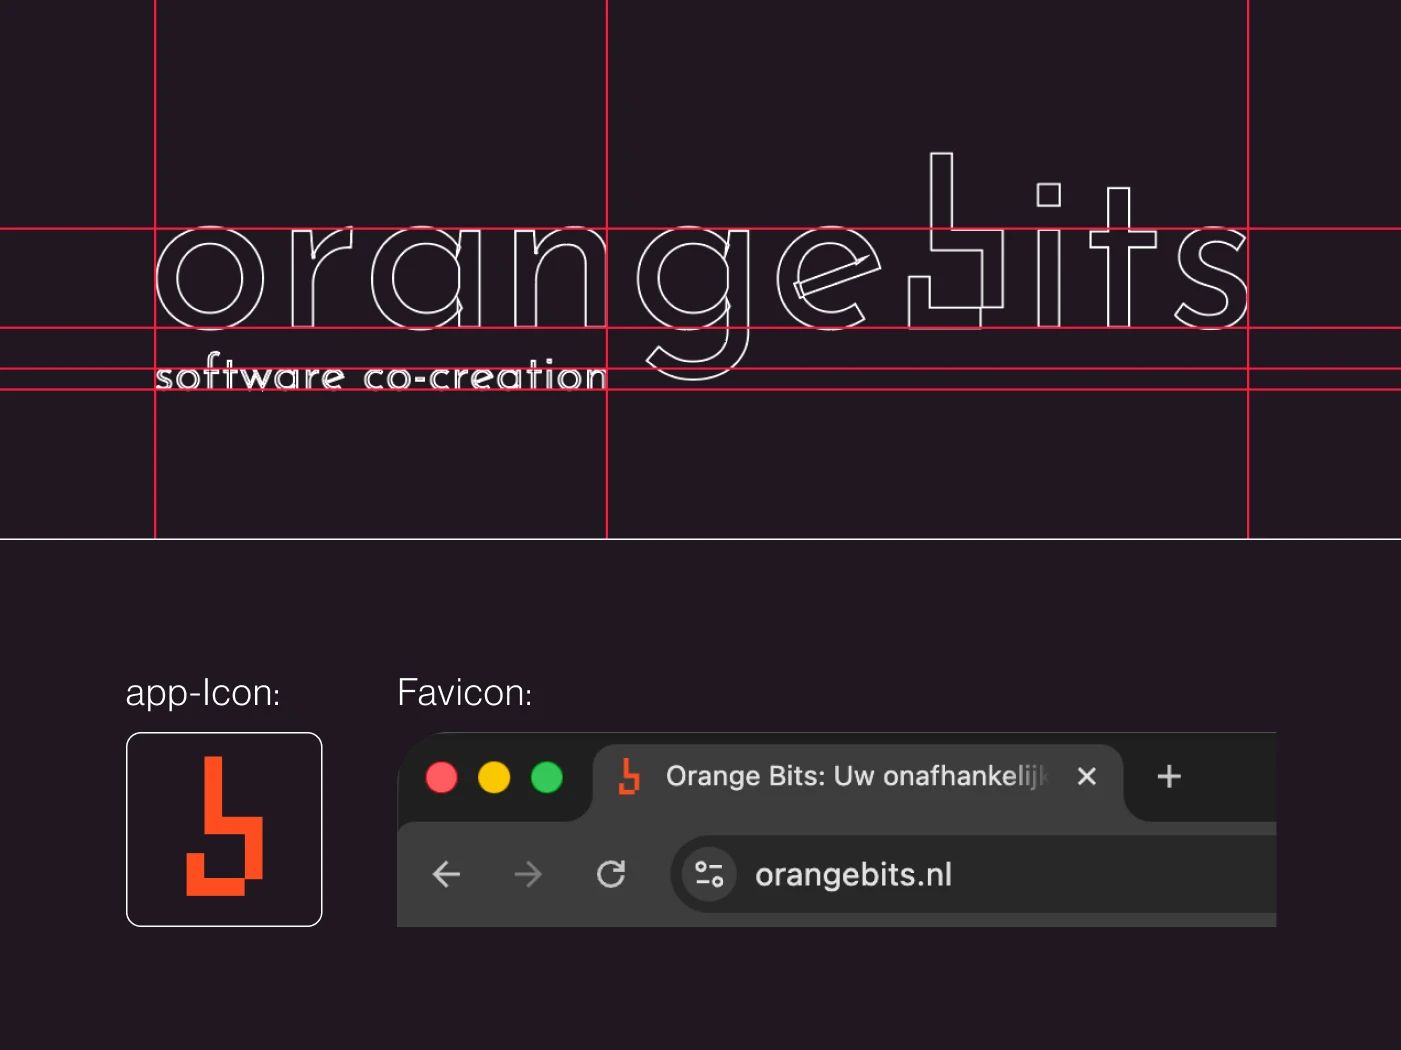Click the square dot above the i
The height and width of the screenshot is (1050, 1401).
[1048, 194]
